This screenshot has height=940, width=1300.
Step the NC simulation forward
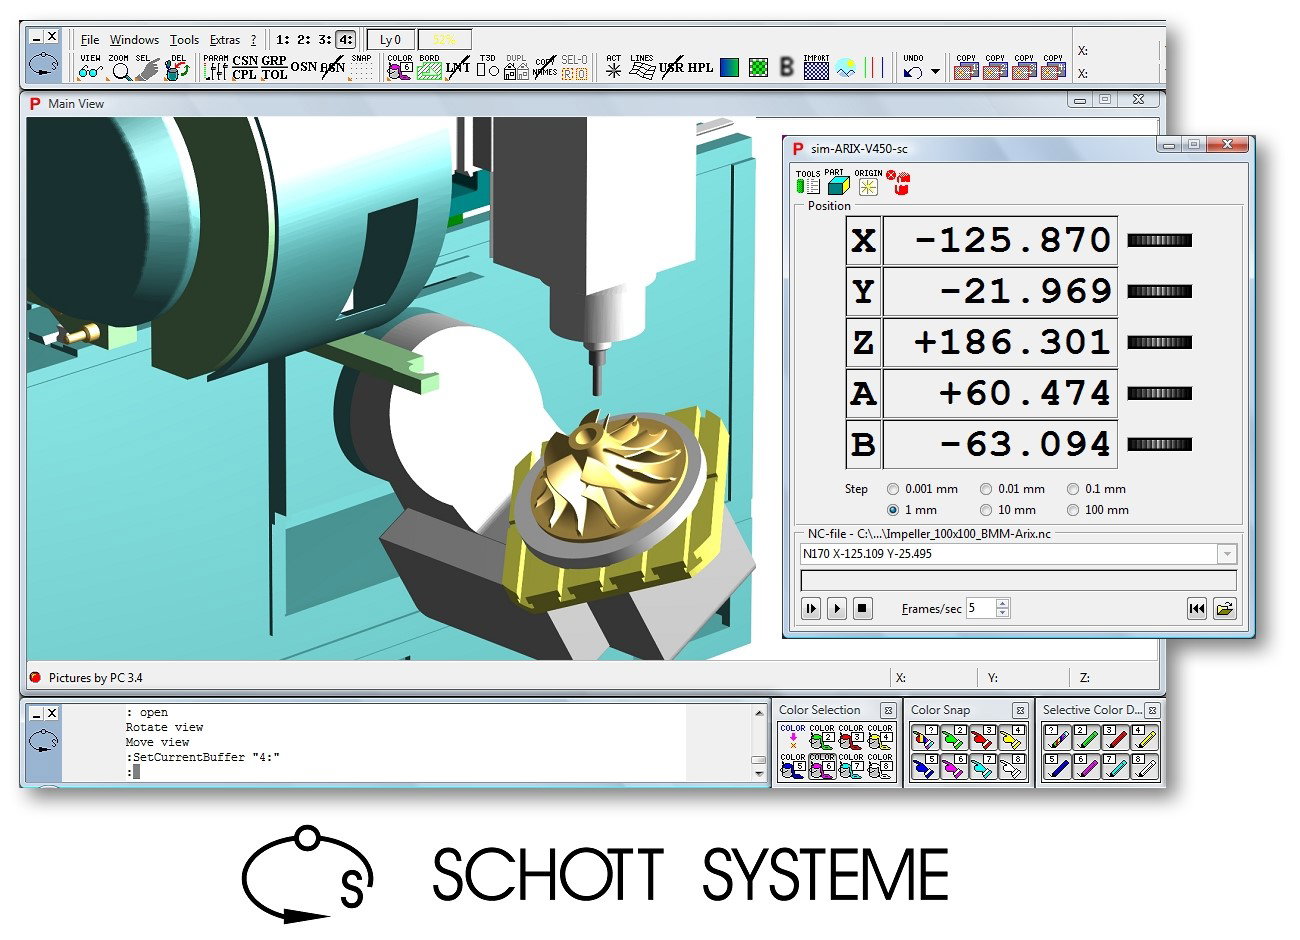(x=811, y=608)
